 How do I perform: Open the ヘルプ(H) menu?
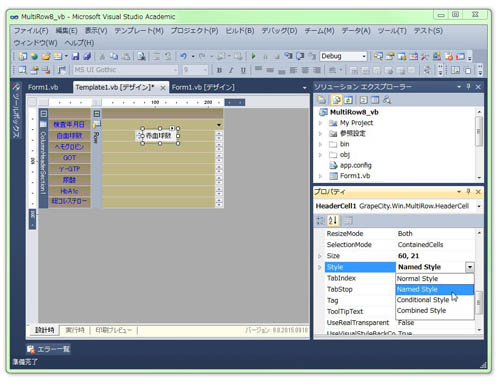click(x=79, y=43)
